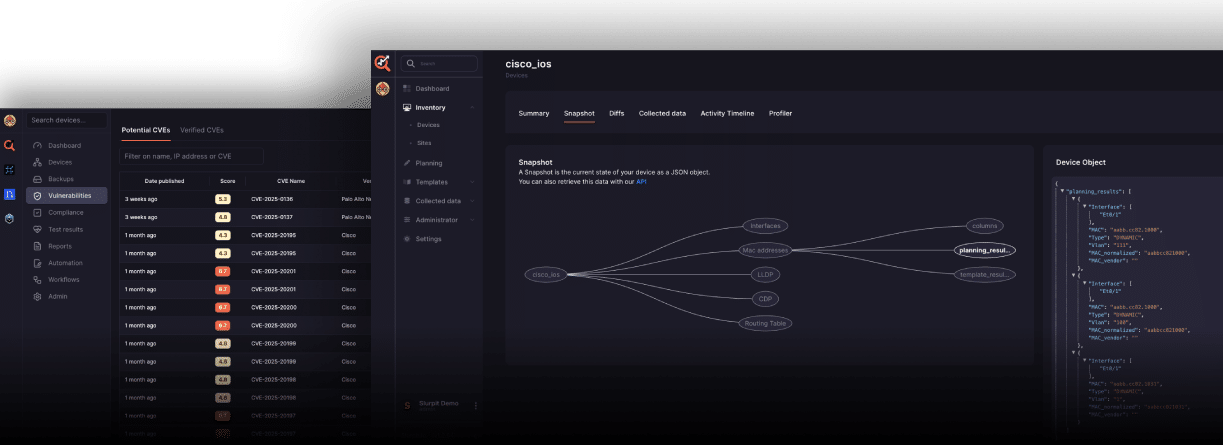1223x445 pixels.
Task: Collapse the first Interface array triangle
Action: pos(1085,205)
